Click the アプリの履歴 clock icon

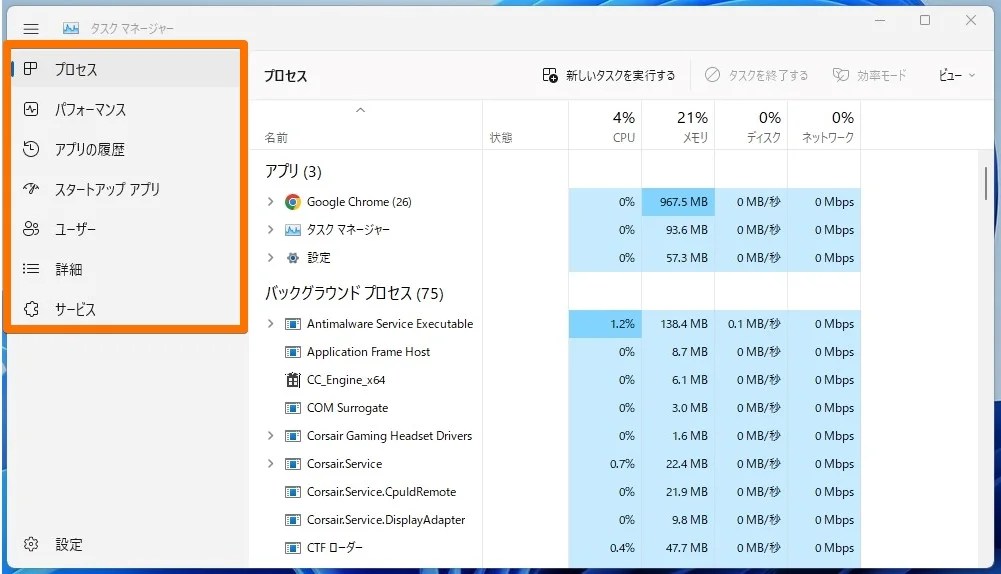click(31, 149)
